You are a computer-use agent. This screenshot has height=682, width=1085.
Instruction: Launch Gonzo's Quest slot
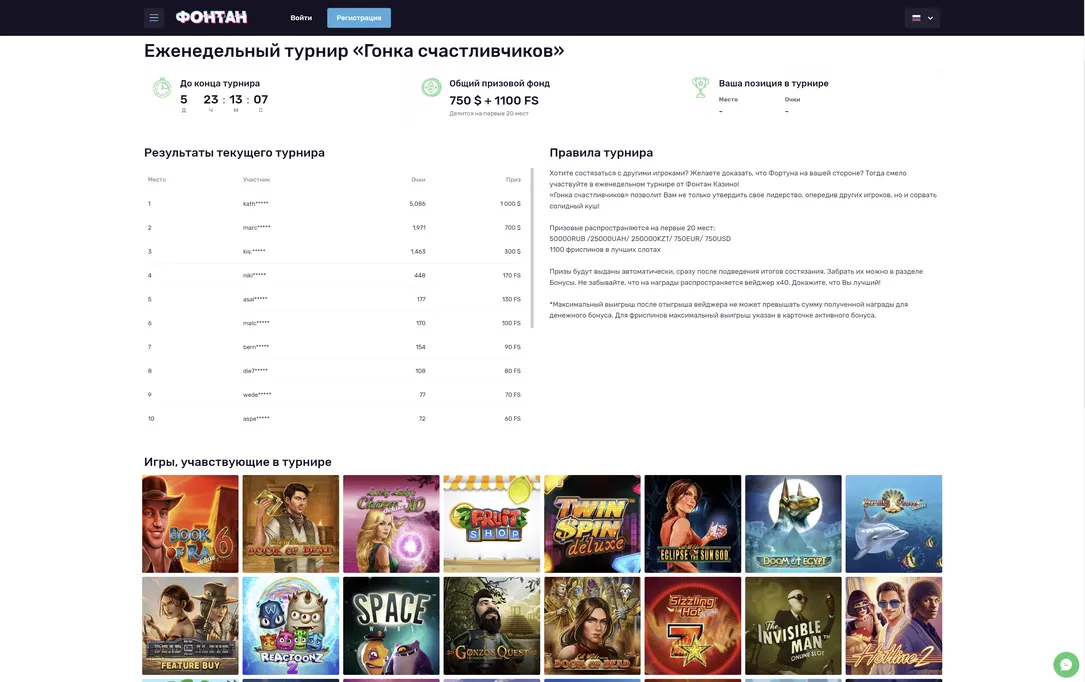click(491, 625)
